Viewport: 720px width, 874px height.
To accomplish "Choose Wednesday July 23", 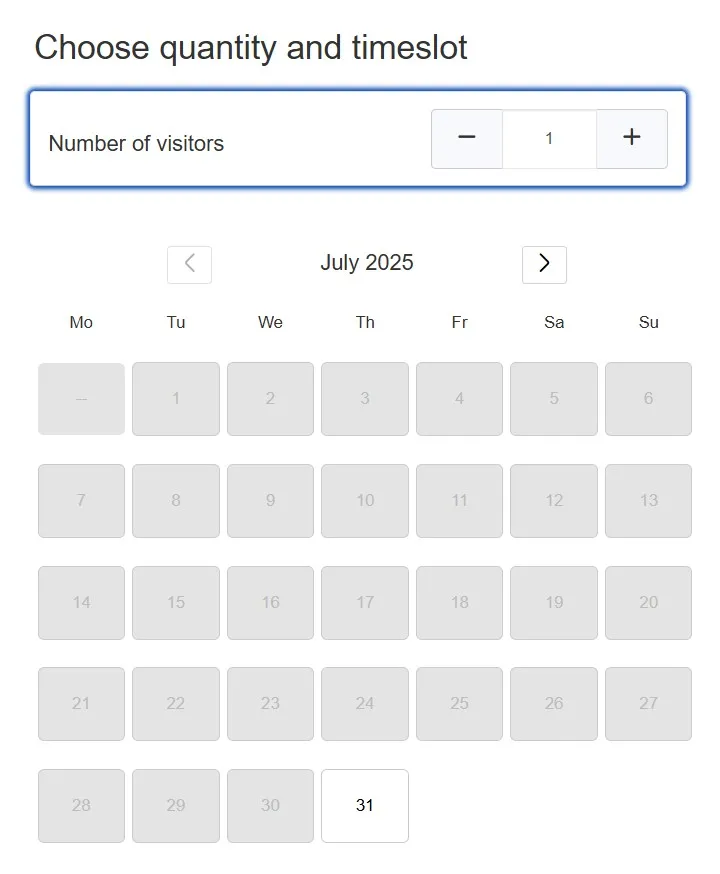I will point(270,704).
